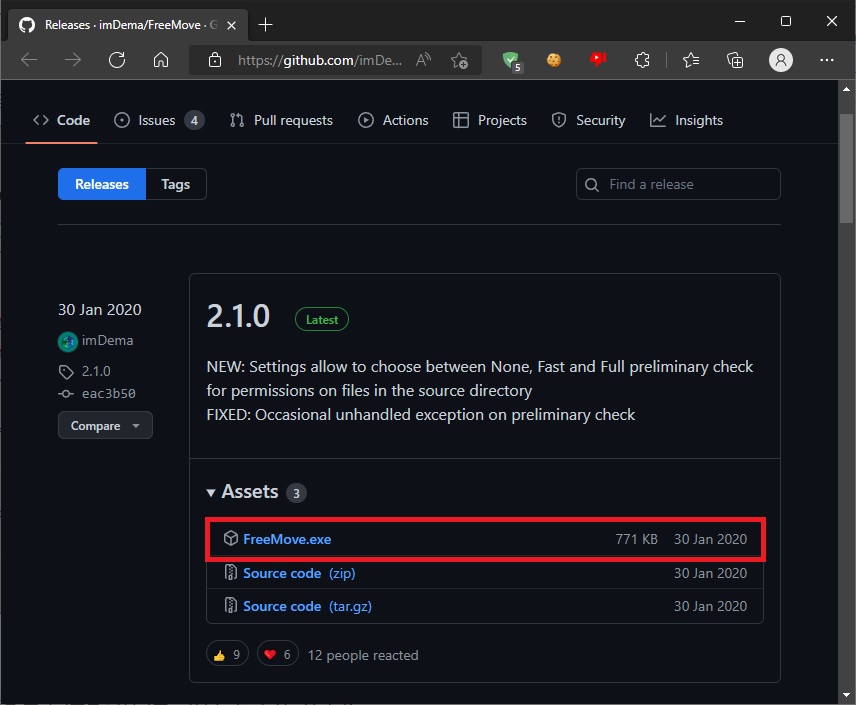The height and width of the screenshot is (705, 856).
Task: Click the padlock site info icon
Action: (215, 60)
